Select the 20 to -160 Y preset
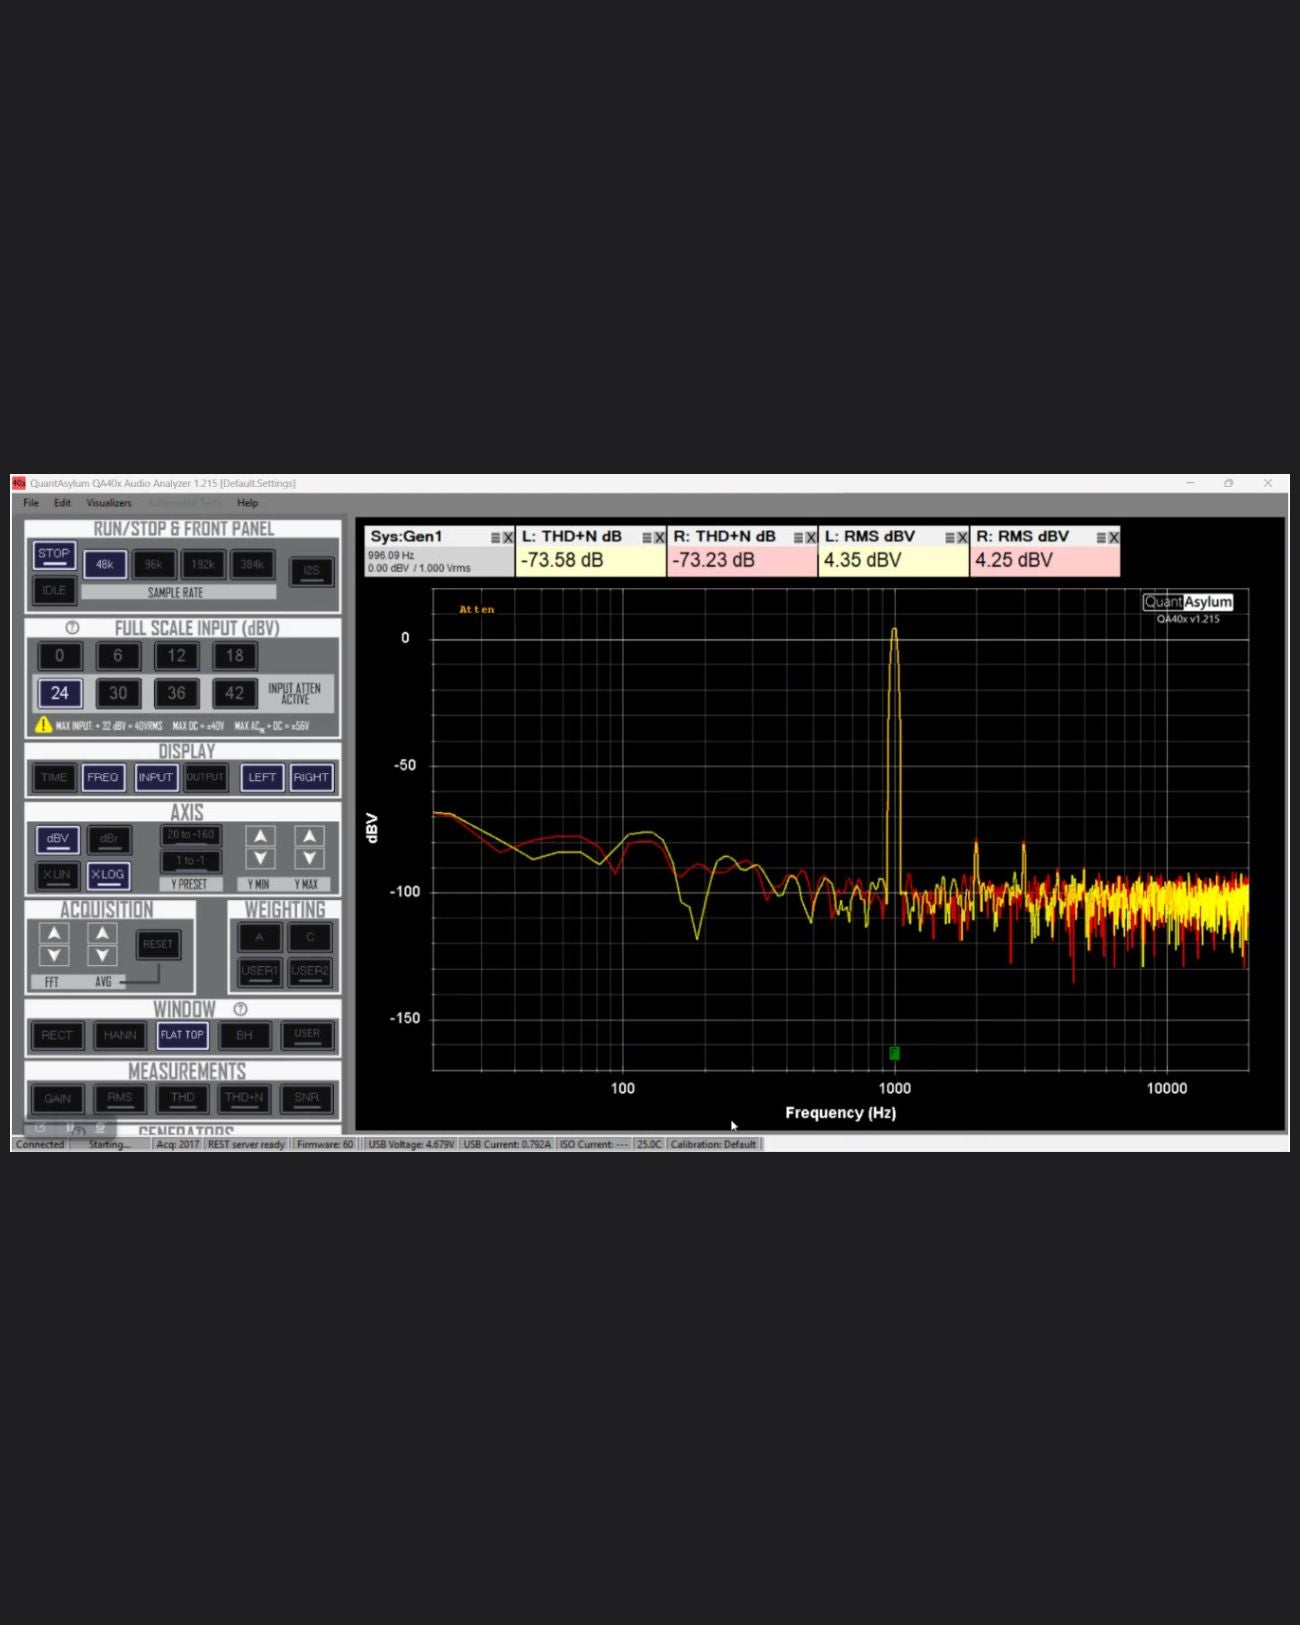The height and width of the screenshot is (1625, 1300). tap(191, 835)
